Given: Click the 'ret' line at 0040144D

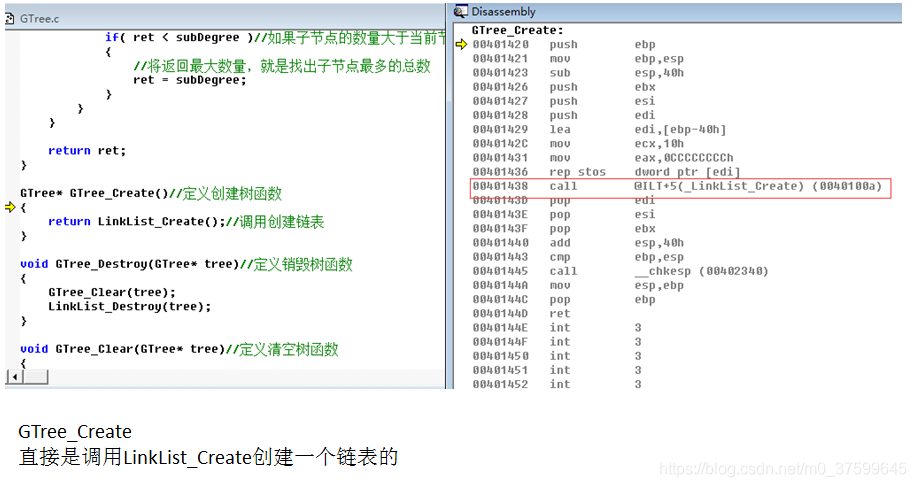Looking at the screenshot, I should (522, 314).
